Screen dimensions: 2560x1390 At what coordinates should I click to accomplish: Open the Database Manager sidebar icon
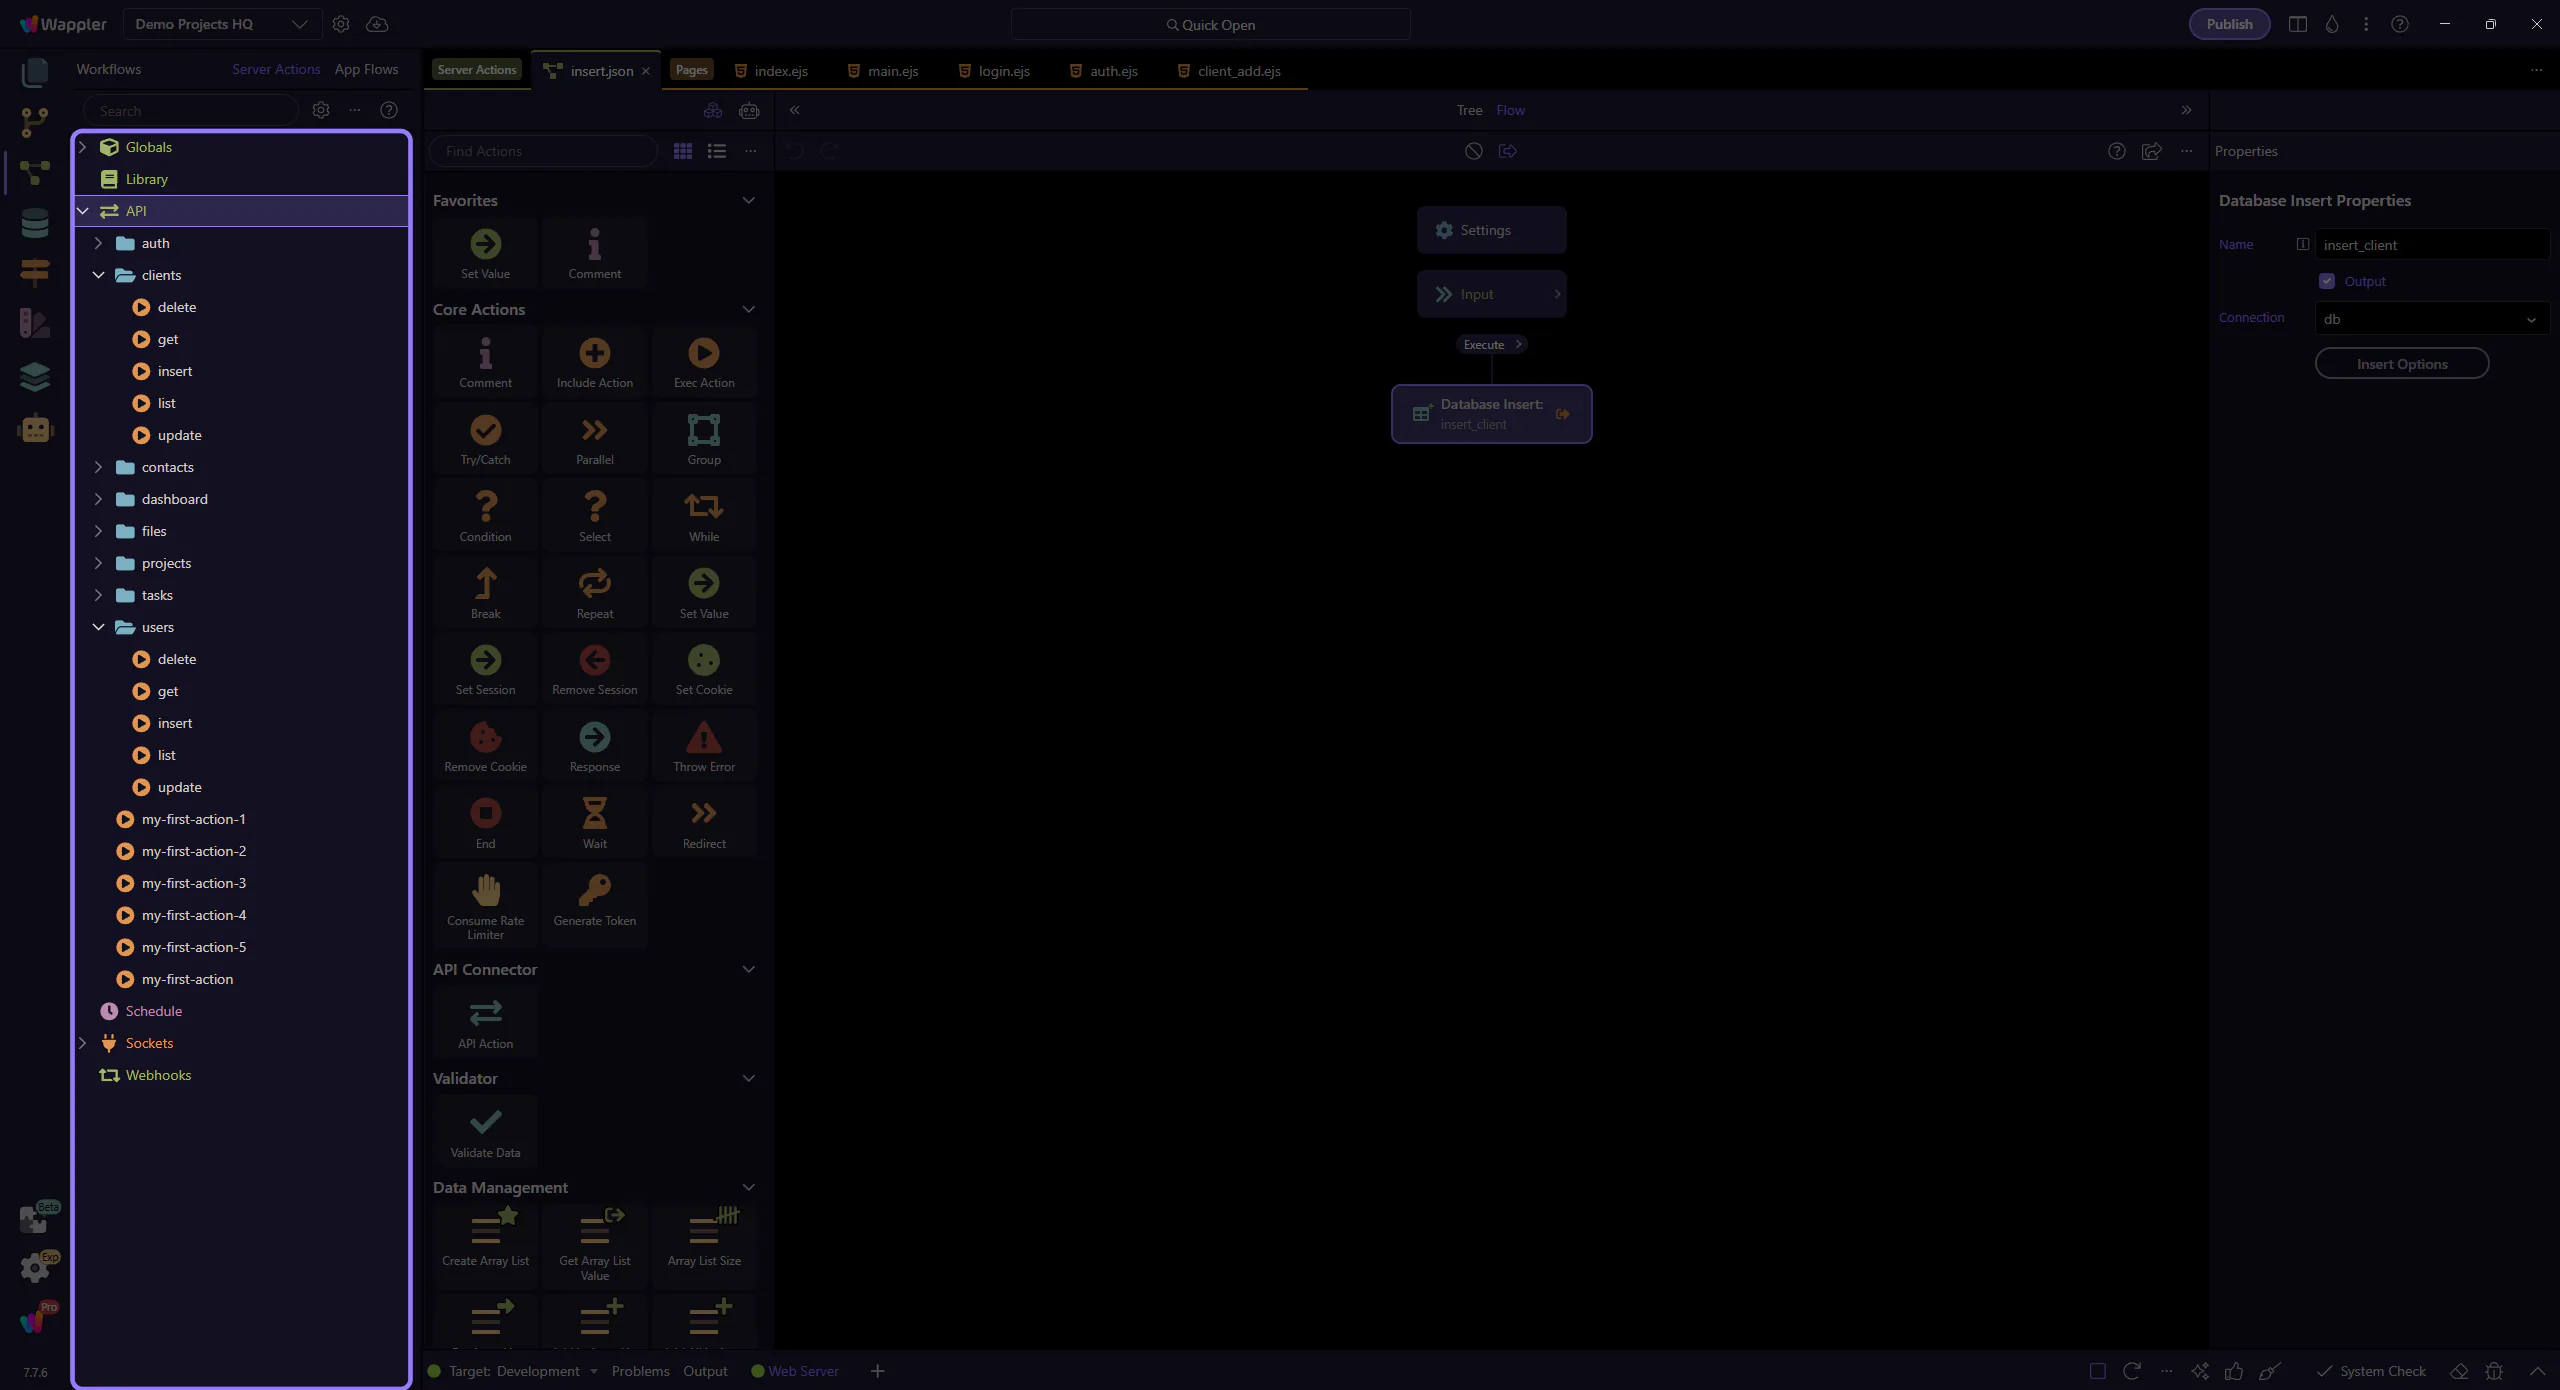pyautogui.click(x=35, y=223)
